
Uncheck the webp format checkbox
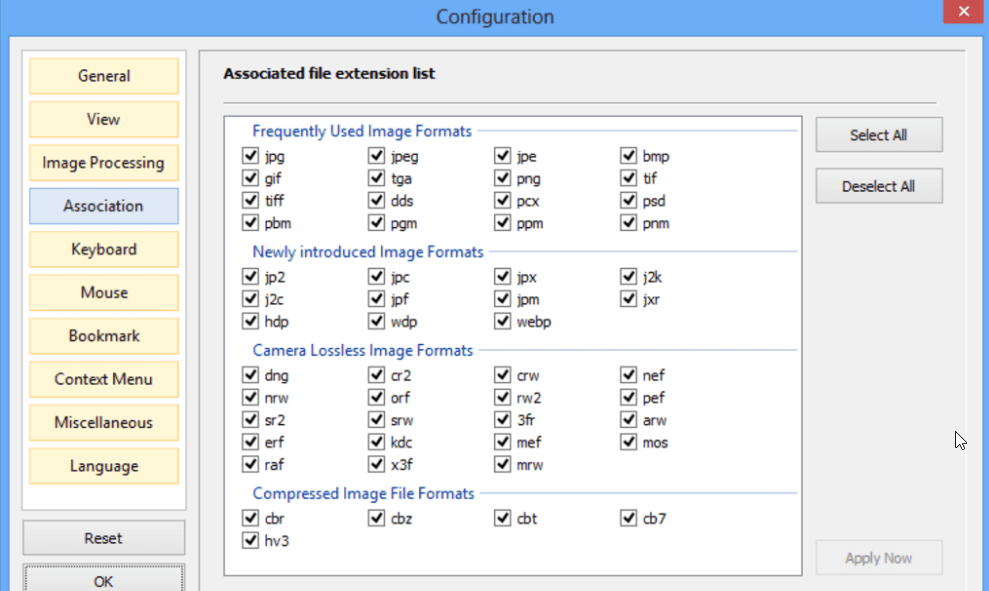click(x=502, y=321)
